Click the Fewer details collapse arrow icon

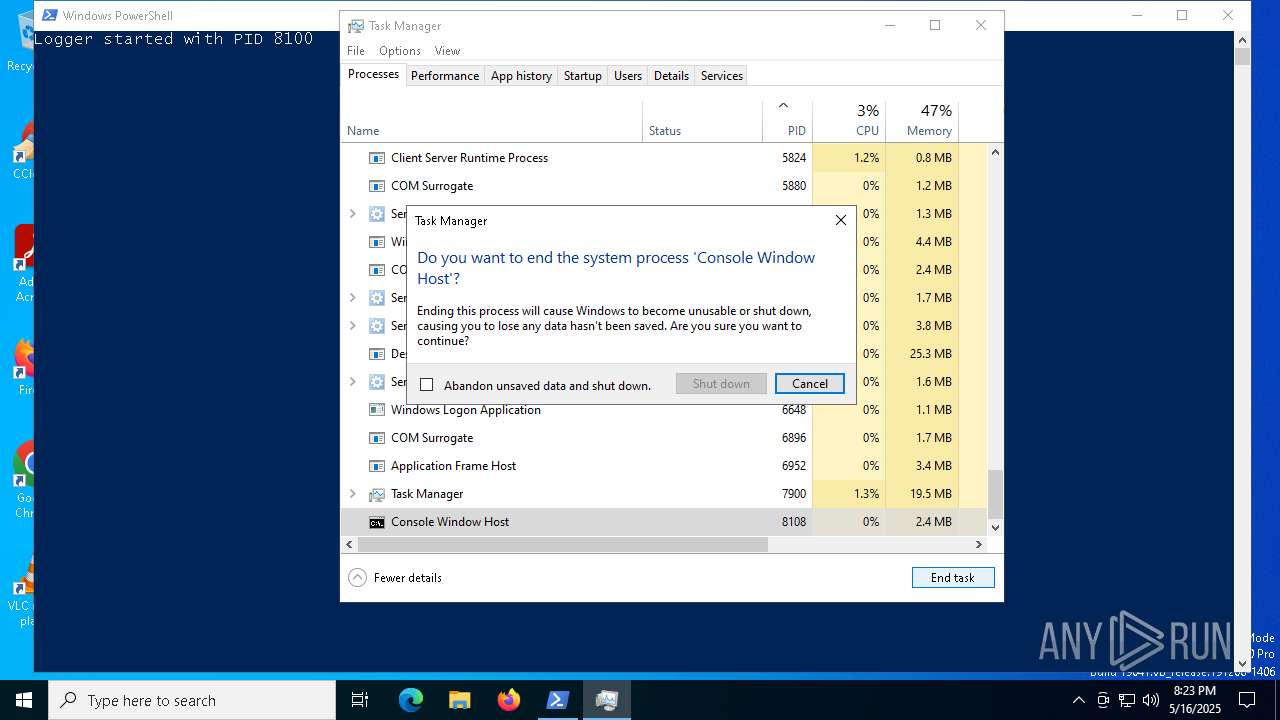click(x=357, y=578)
